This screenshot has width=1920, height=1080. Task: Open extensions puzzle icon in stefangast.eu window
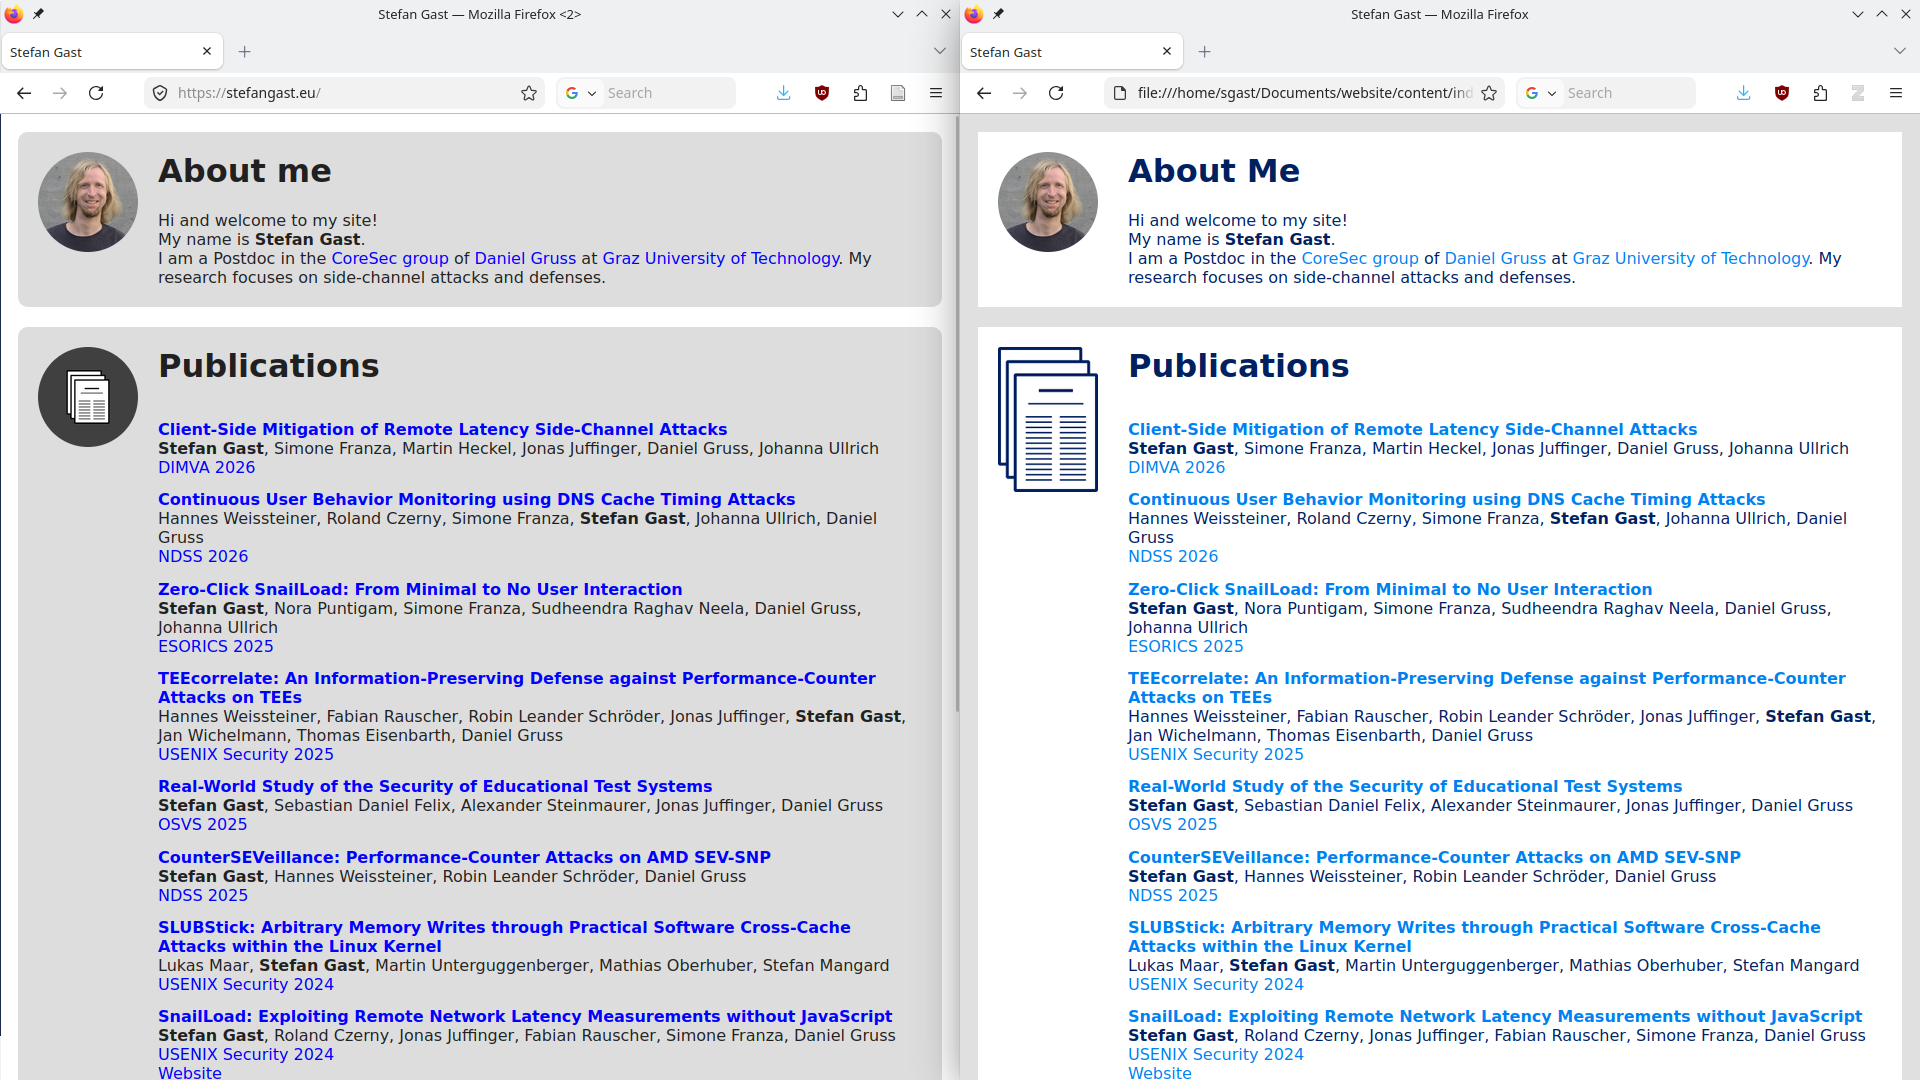[x=860, y=93]
